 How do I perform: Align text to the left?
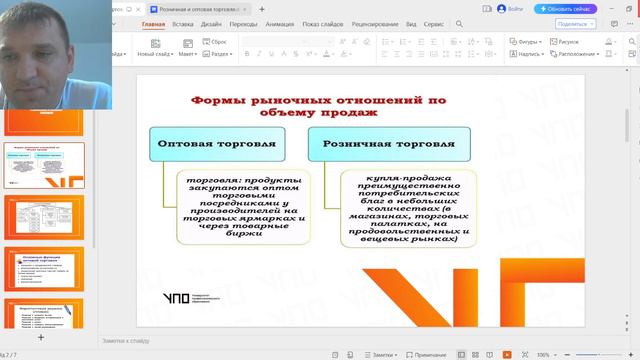click(x=384, y=54)
